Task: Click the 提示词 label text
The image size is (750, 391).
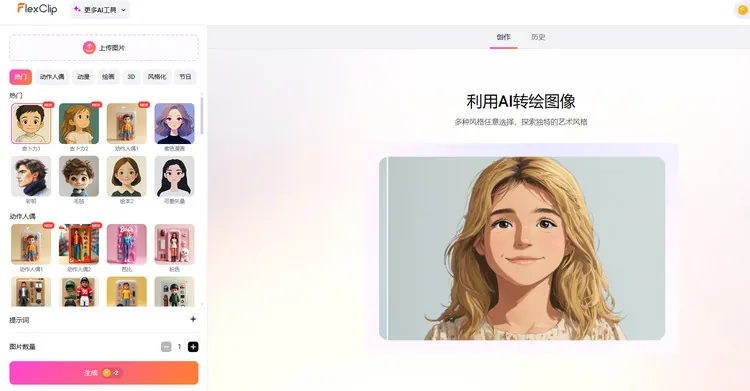Action: (x=19, y=320)
